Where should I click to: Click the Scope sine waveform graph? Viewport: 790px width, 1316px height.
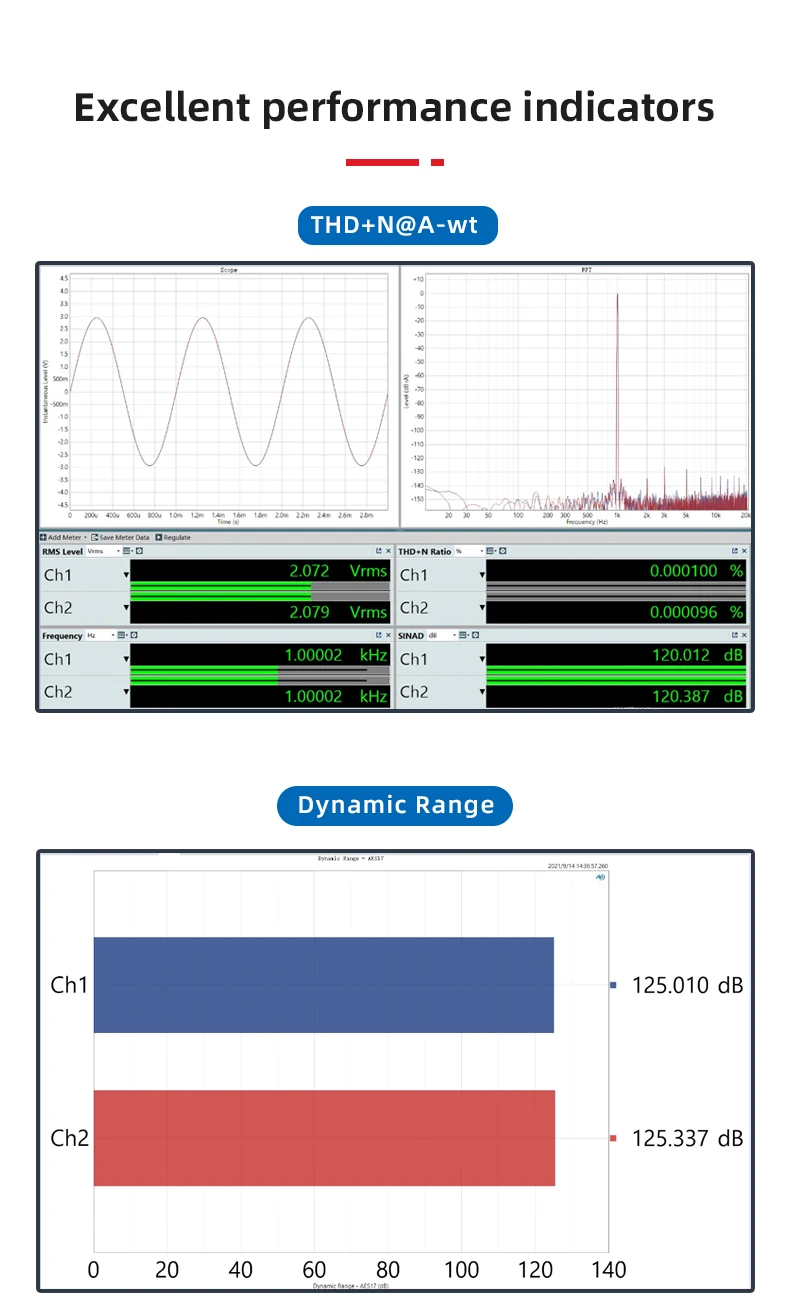(228, 391)
